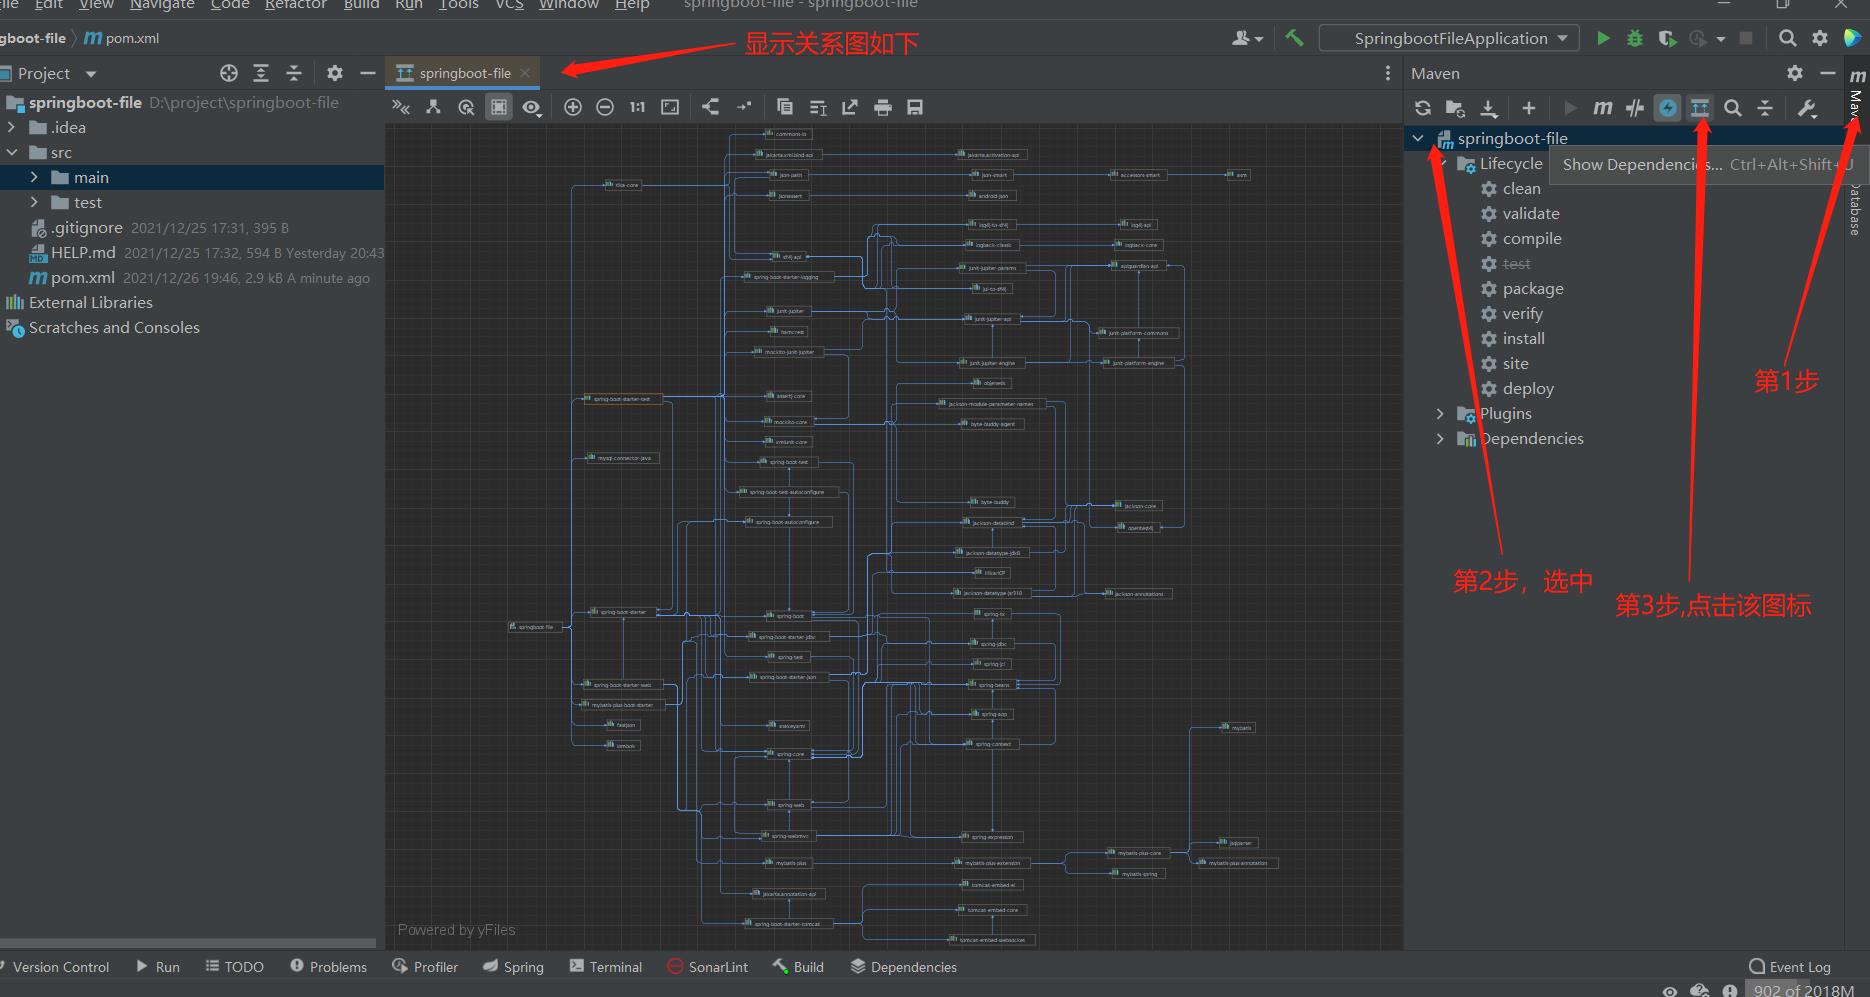This screenshot has width=1870, height=997.
Task: Set diagram to actual size 1:1
Action: coord(637,107)
